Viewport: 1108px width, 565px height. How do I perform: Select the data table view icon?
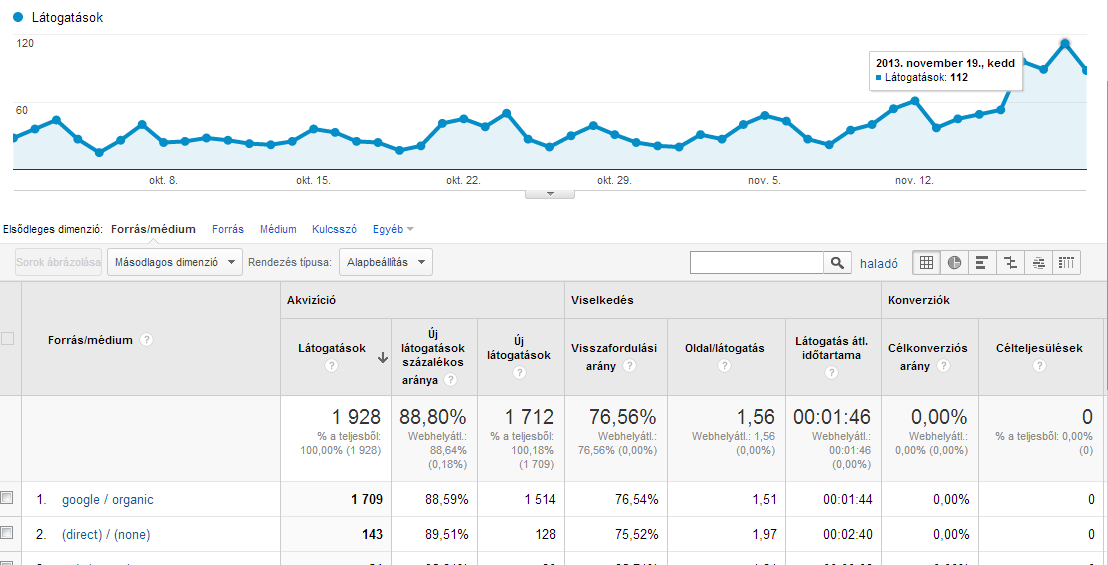tap(926, 263)
